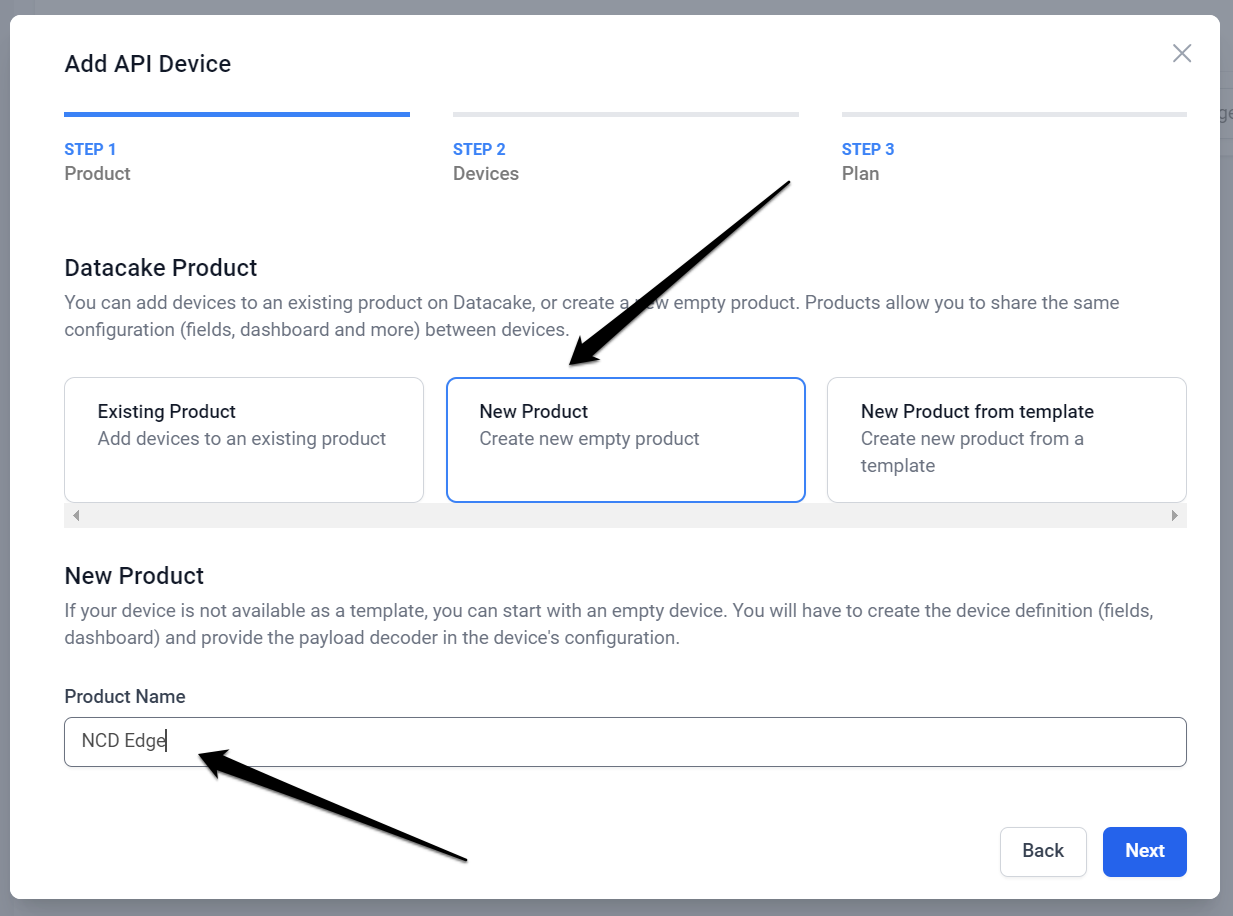Click the Step 2 progress bar
Screen dimensions: 1233x916
coord(625,114)
